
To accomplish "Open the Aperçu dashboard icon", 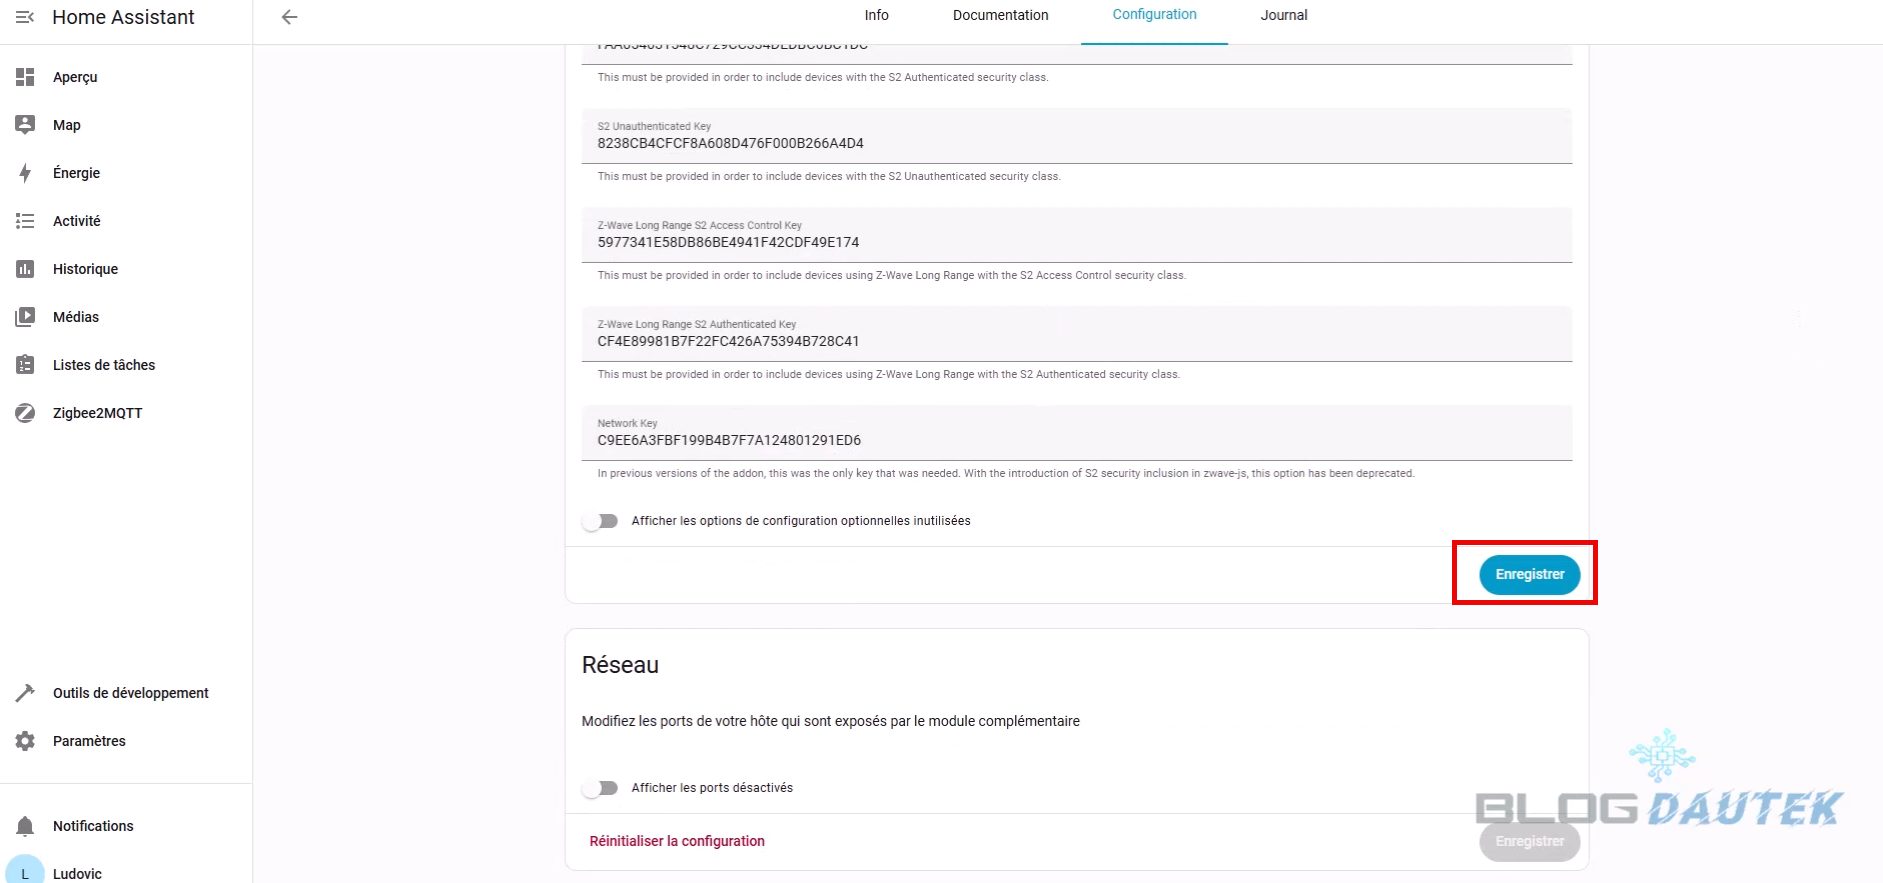I will click(x=25, y=77).
